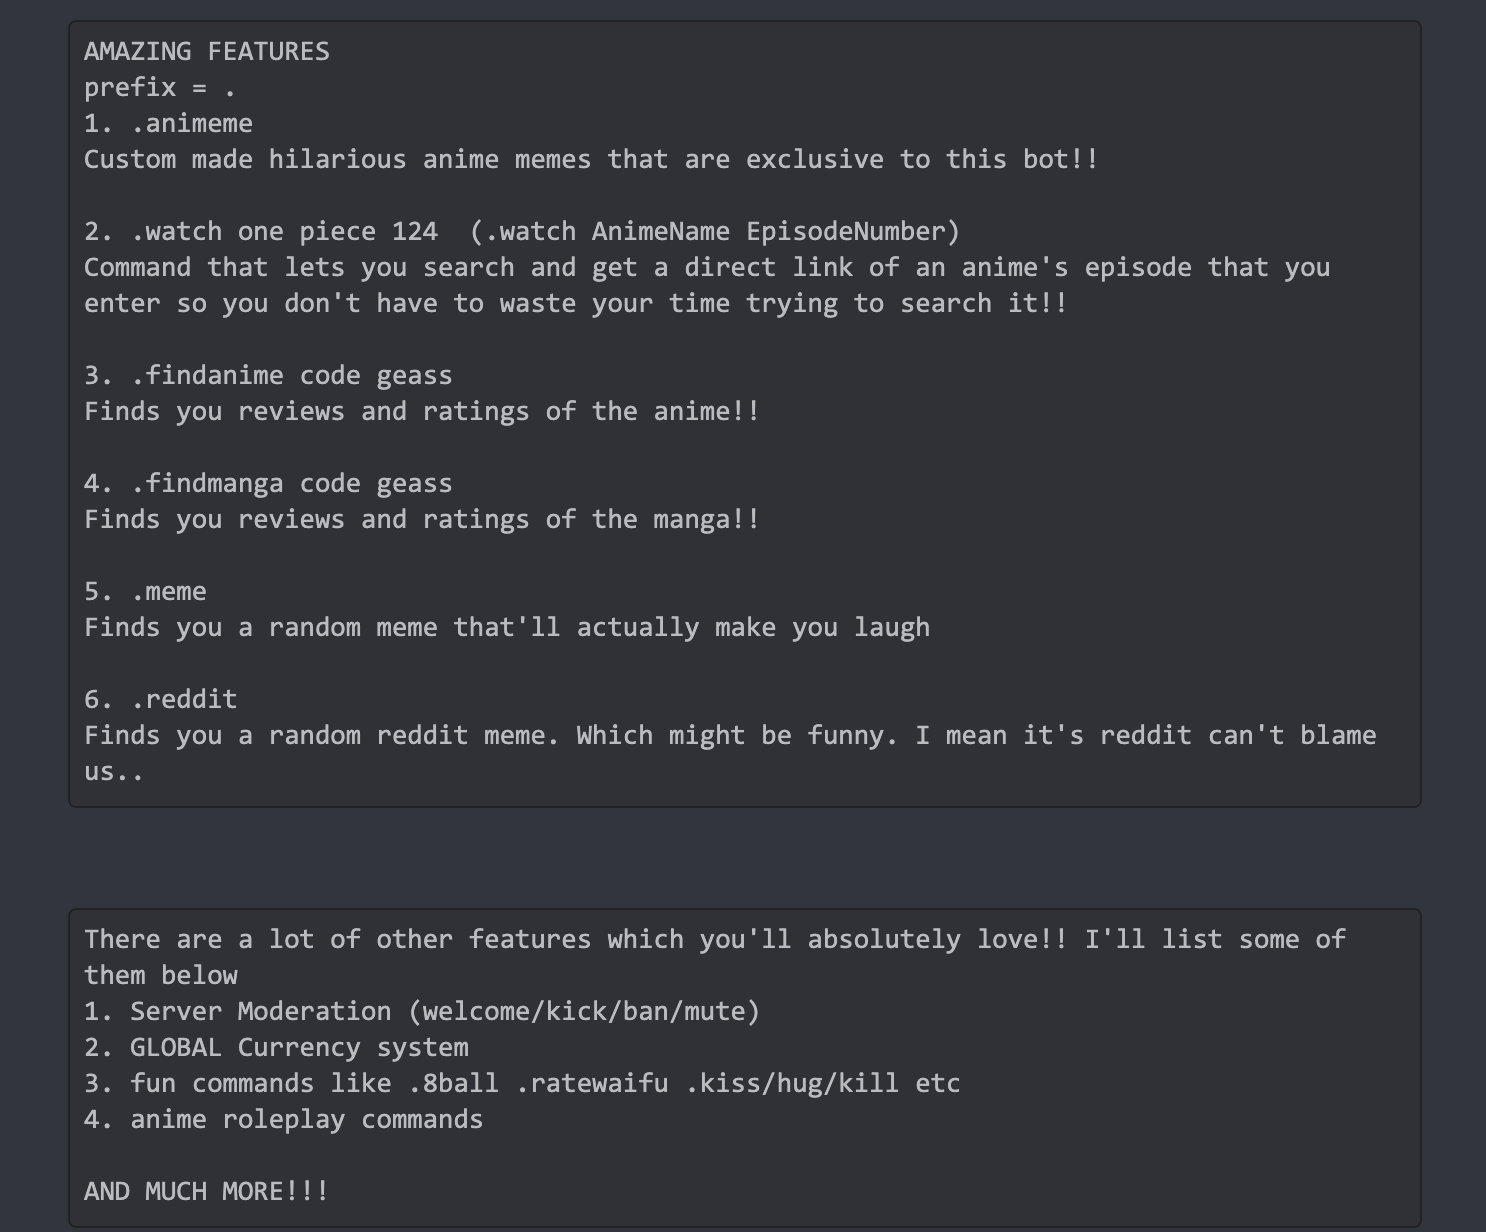Click 'fun commands like .8ball .ratewaifu' item
The image size is (1486, 1232).
545,1083
